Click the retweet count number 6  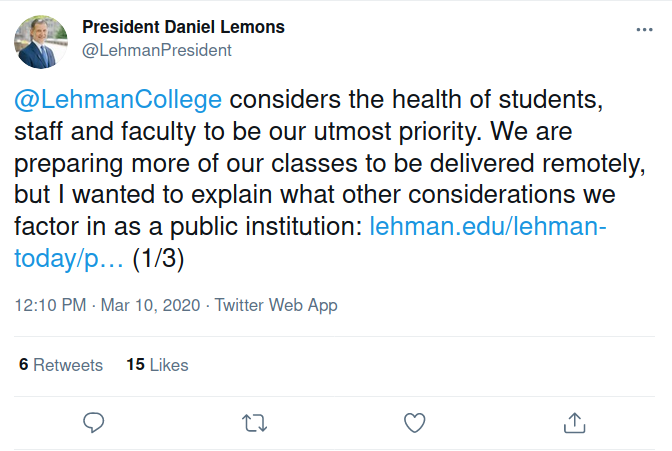click(x=23, y=365)
